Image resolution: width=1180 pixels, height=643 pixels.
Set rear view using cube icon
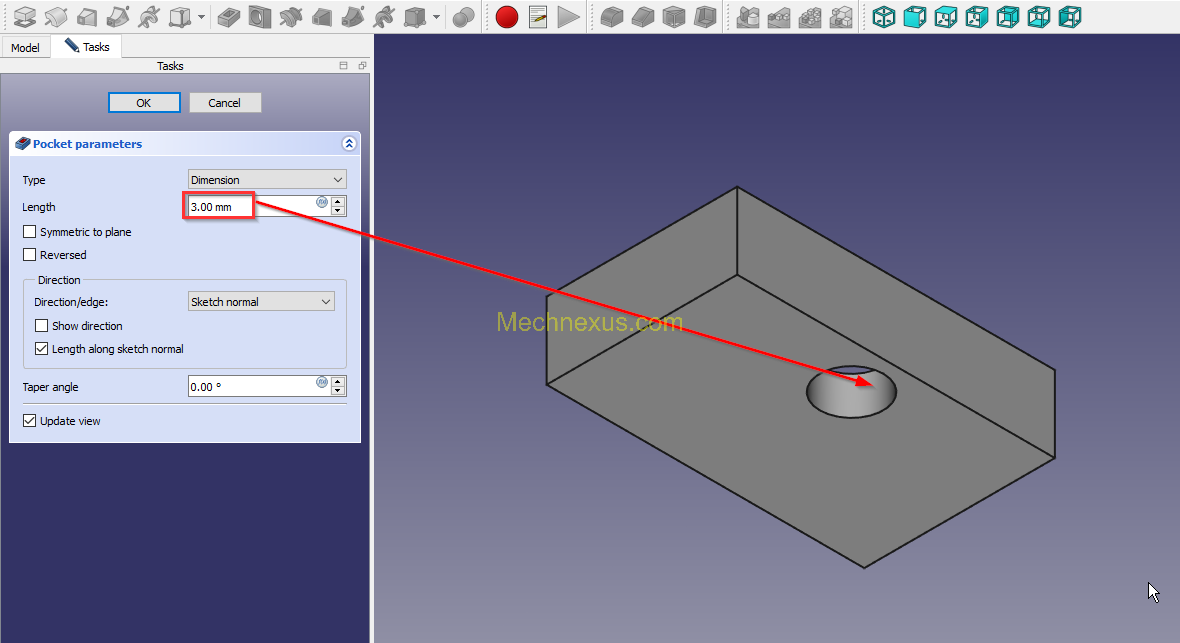click(x=1008, y=17)
